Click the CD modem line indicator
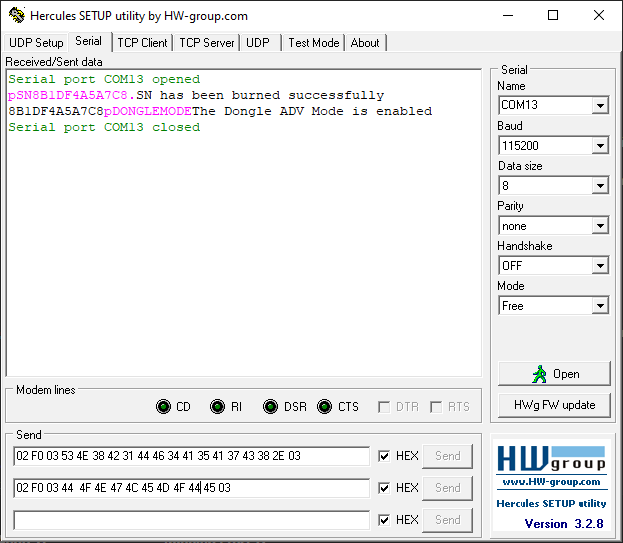623x543 pixels. [x=164, y=406]
